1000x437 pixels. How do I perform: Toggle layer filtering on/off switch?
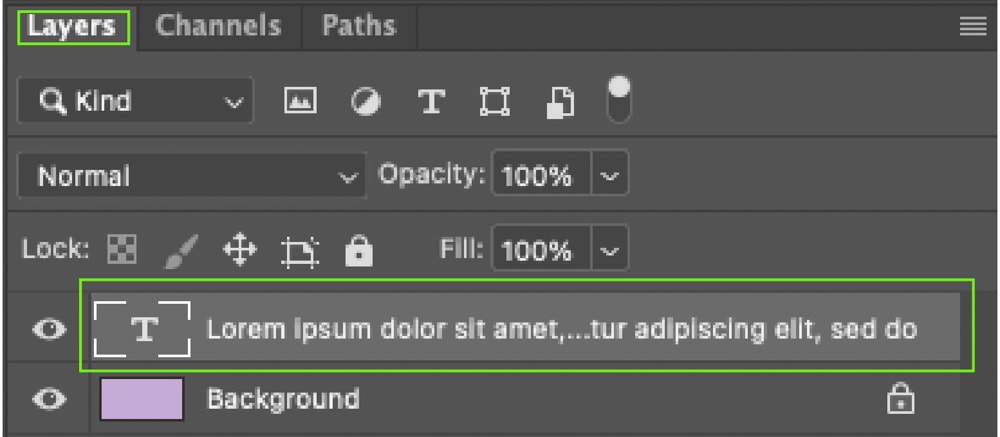click(x=619, y=99)
